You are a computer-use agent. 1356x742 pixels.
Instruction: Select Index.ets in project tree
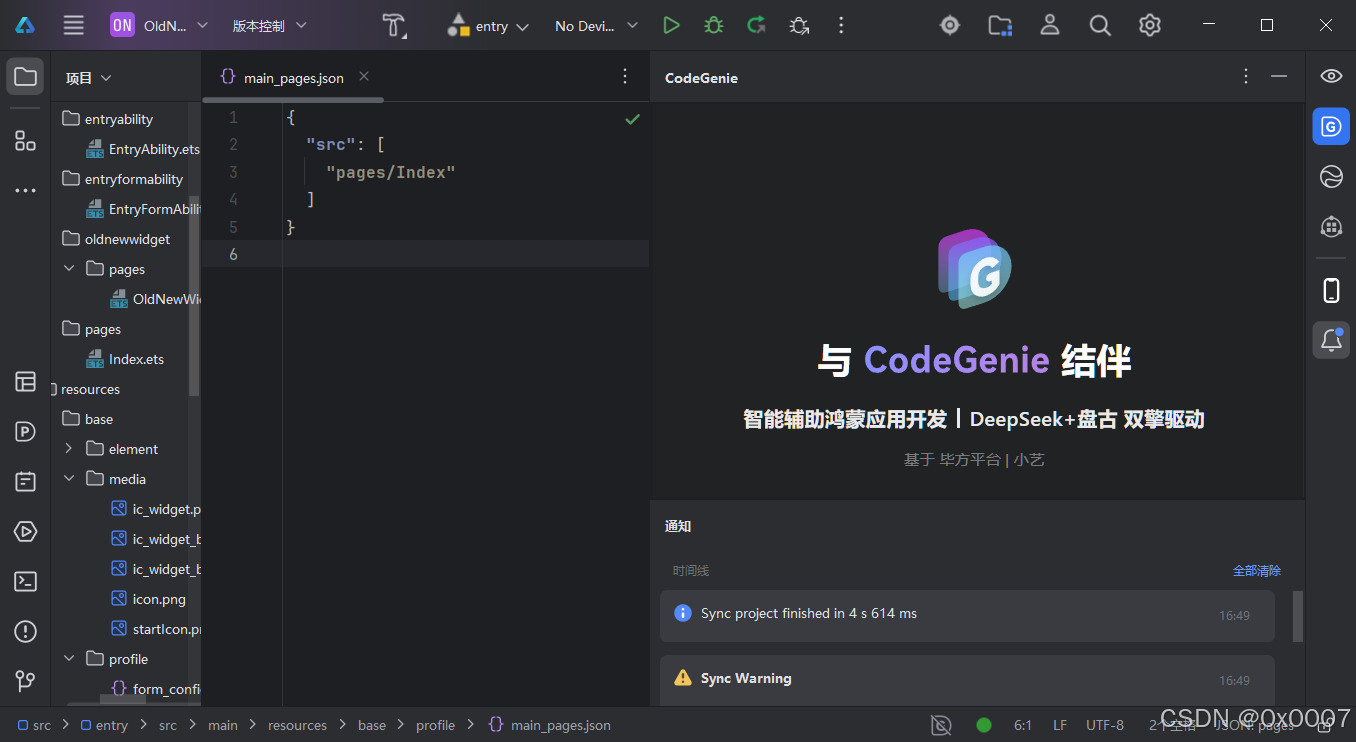point(125,359)
